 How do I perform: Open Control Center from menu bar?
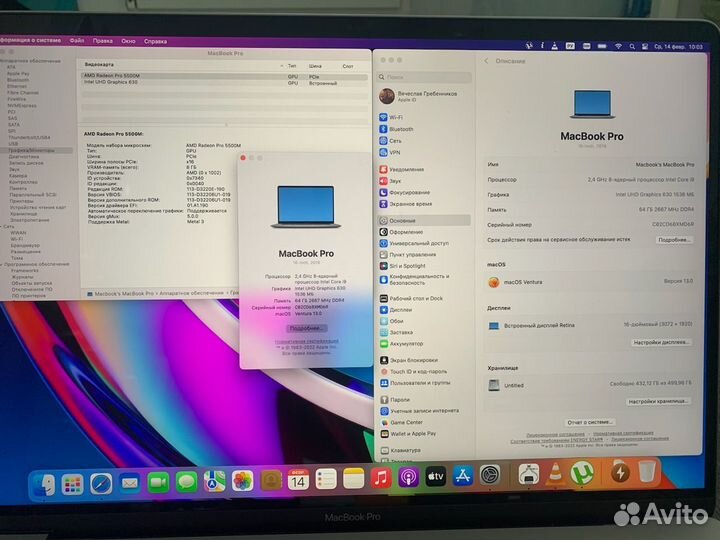click(x=645, y=46)
